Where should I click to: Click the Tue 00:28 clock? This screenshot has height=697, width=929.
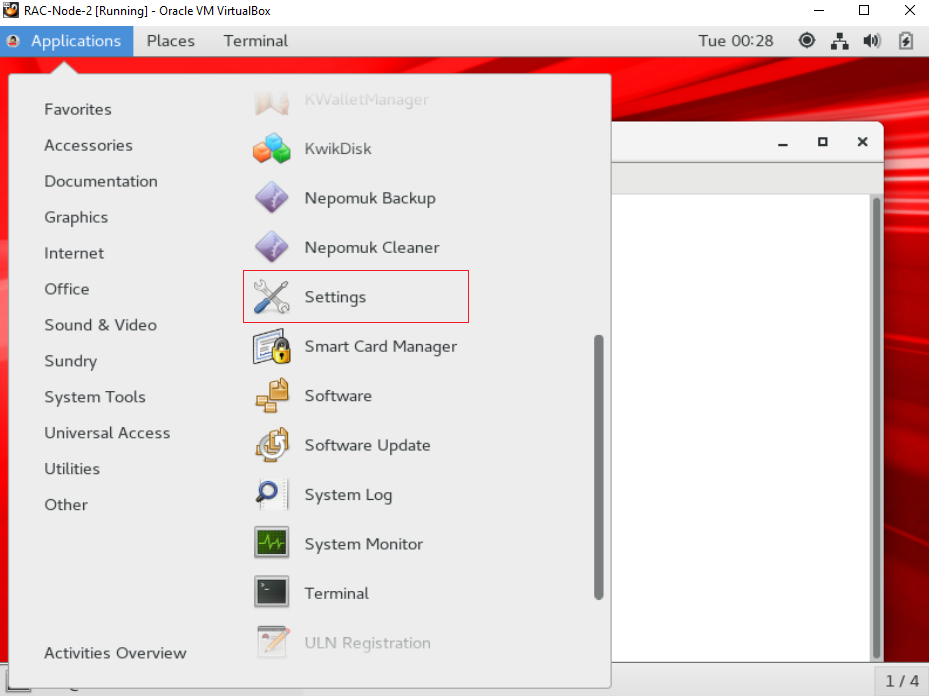coord(735,41)
